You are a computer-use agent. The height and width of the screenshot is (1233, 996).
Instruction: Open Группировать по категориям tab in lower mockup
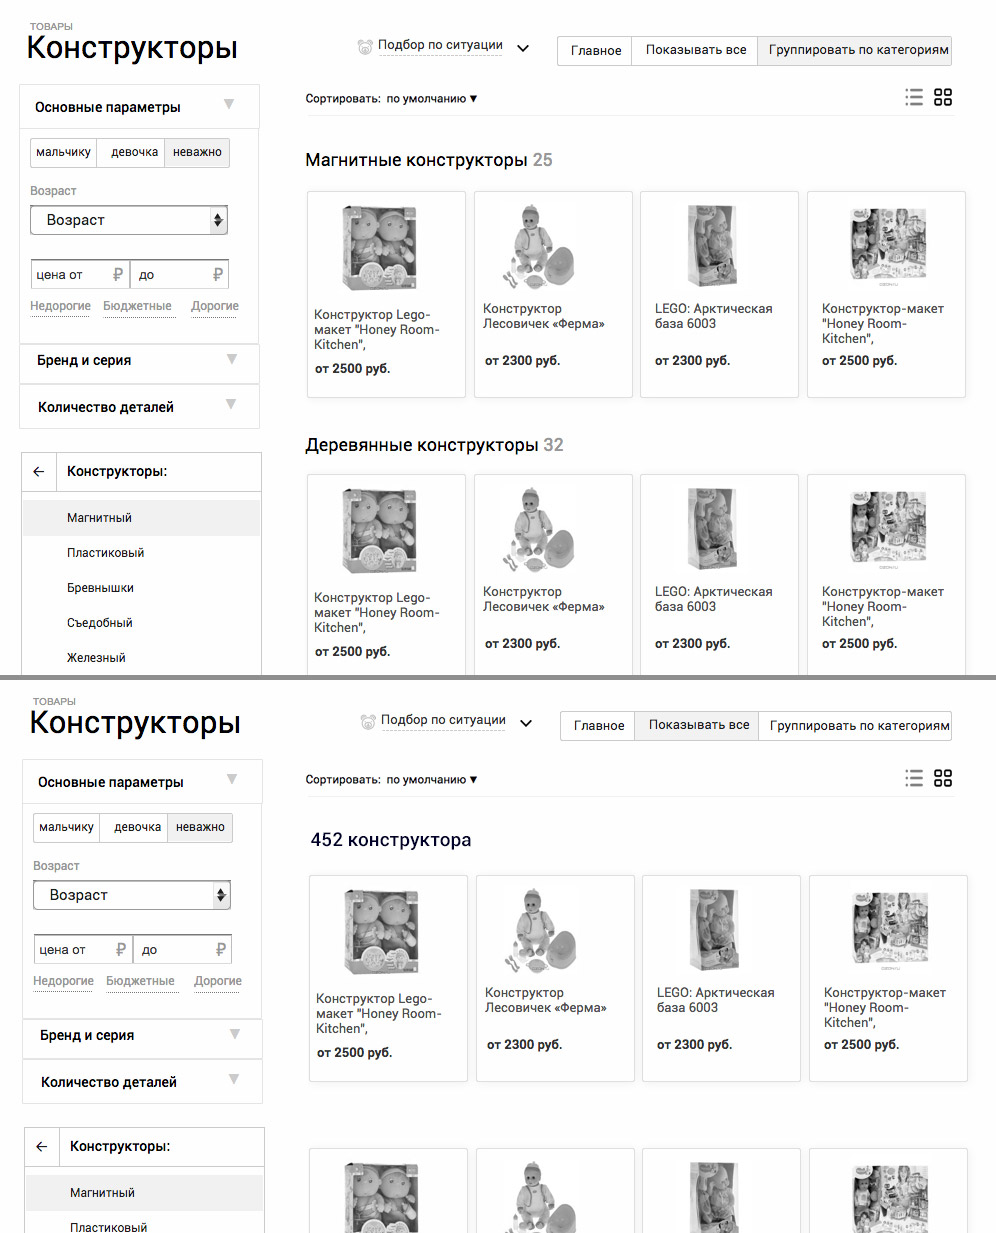point(856,725)
